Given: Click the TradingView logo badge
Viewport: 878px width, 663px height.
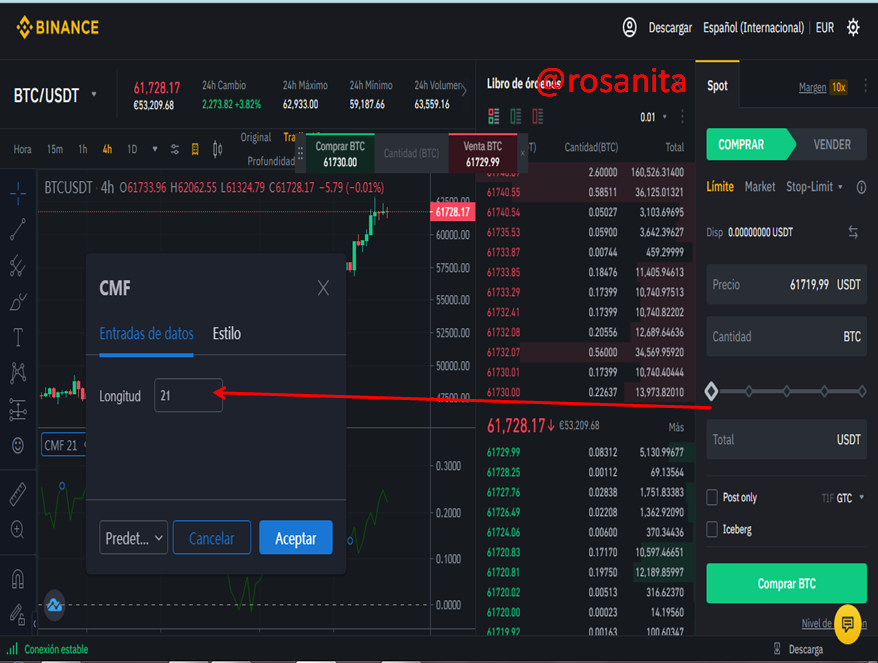Looking at the screenshot, I should pyautogui.click(x=54, y=605).
